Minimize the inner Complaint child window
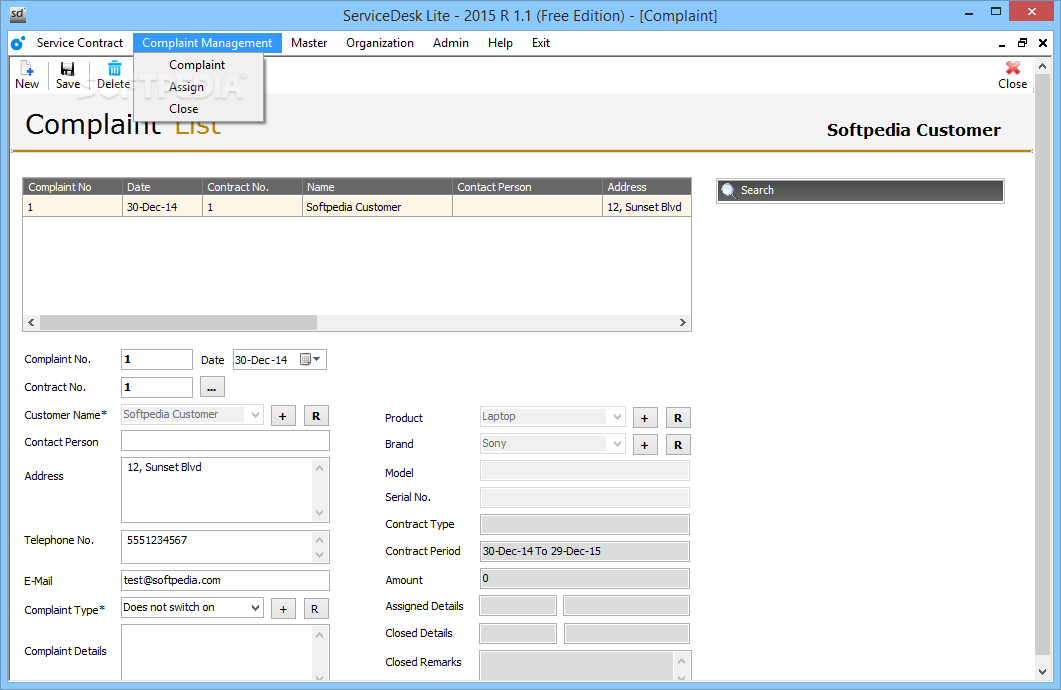 (1001, 43)
